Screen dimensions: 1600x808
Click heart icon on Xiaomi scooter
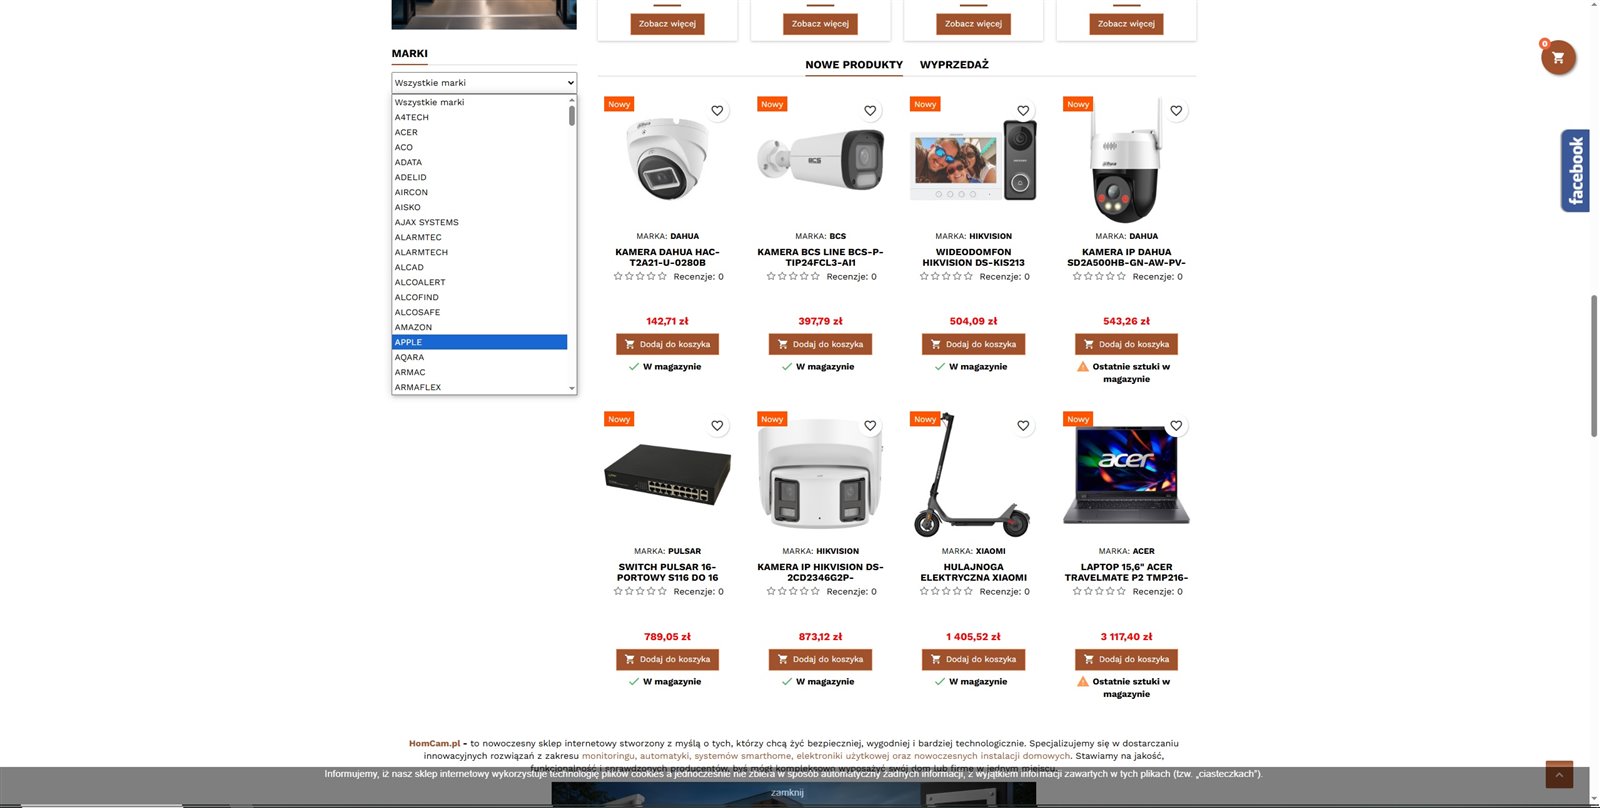(x=1023, y=426)
